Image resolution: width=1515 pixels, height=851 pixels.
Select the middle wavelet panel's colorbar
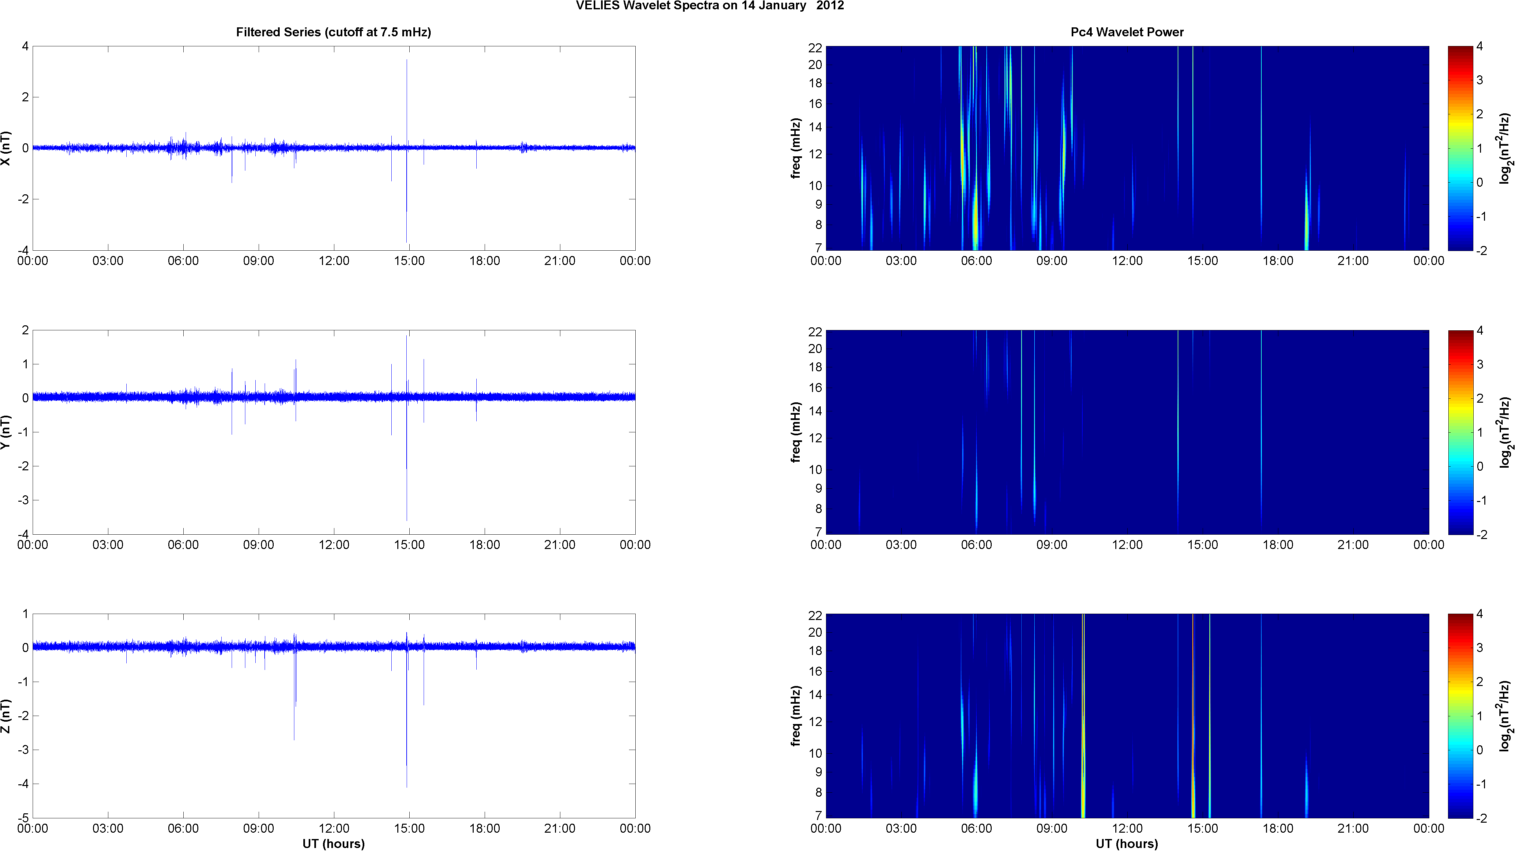click(1460, 432)
